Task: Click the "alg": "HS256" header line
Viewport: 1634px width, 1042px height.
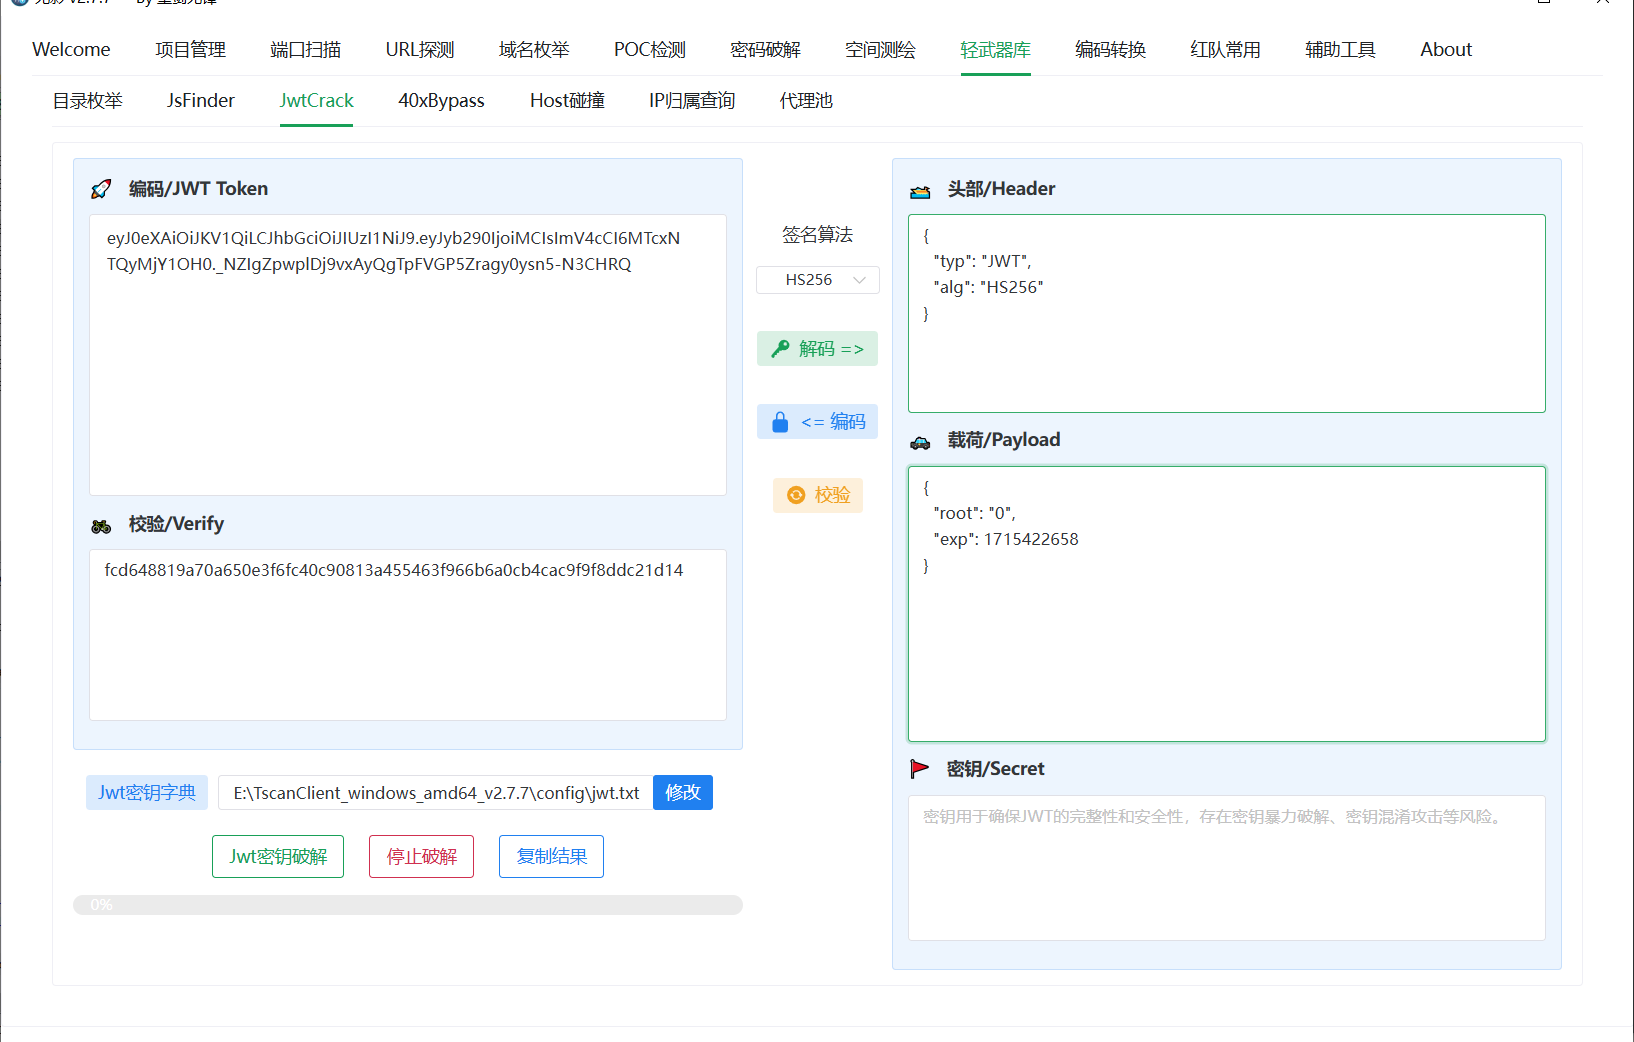Action: 988,288
